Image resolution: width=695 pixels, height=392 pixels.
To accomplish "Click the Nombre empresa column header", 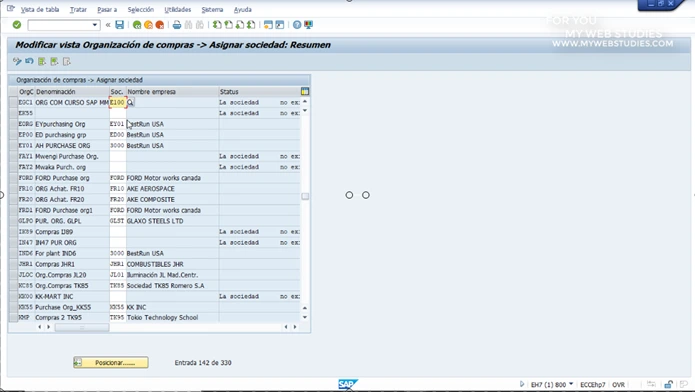I will [172, 92].
